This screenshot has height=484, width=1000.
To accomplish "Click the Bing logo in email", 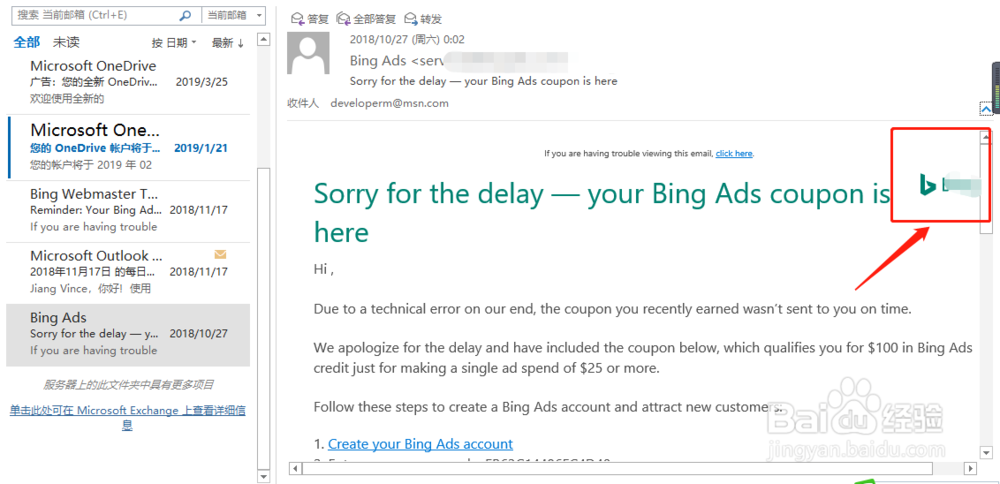I will (x=928, y=184).
